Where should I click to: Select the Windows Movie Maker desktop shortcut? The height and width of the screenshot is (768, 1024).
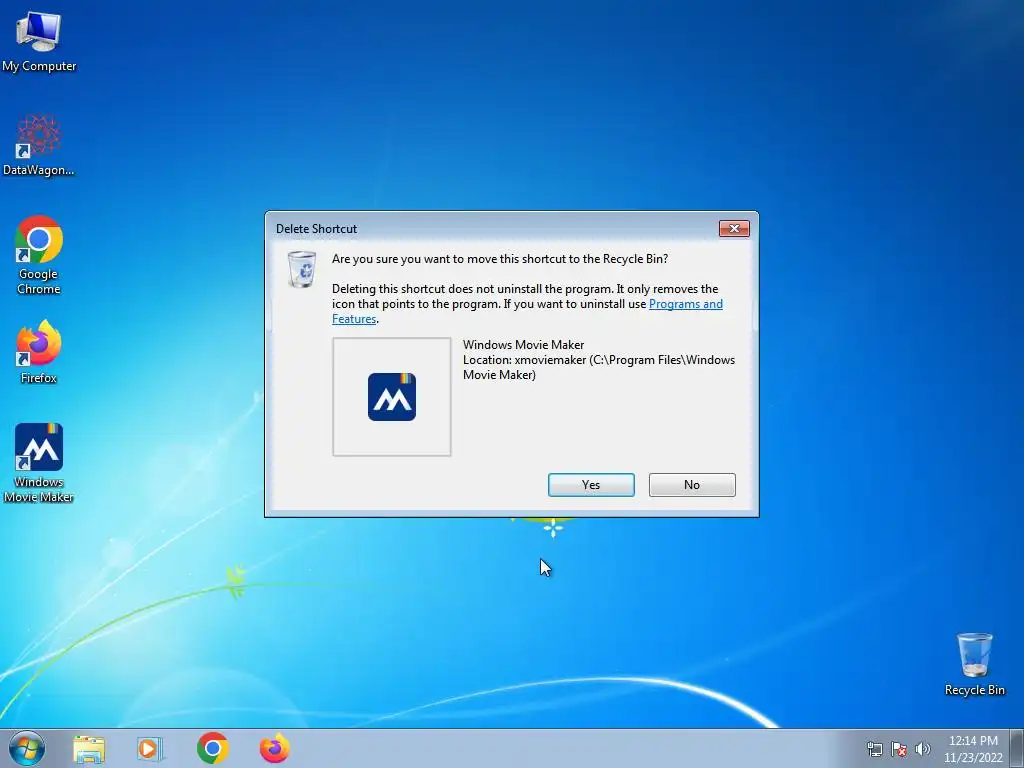click(x=39, y=462)
